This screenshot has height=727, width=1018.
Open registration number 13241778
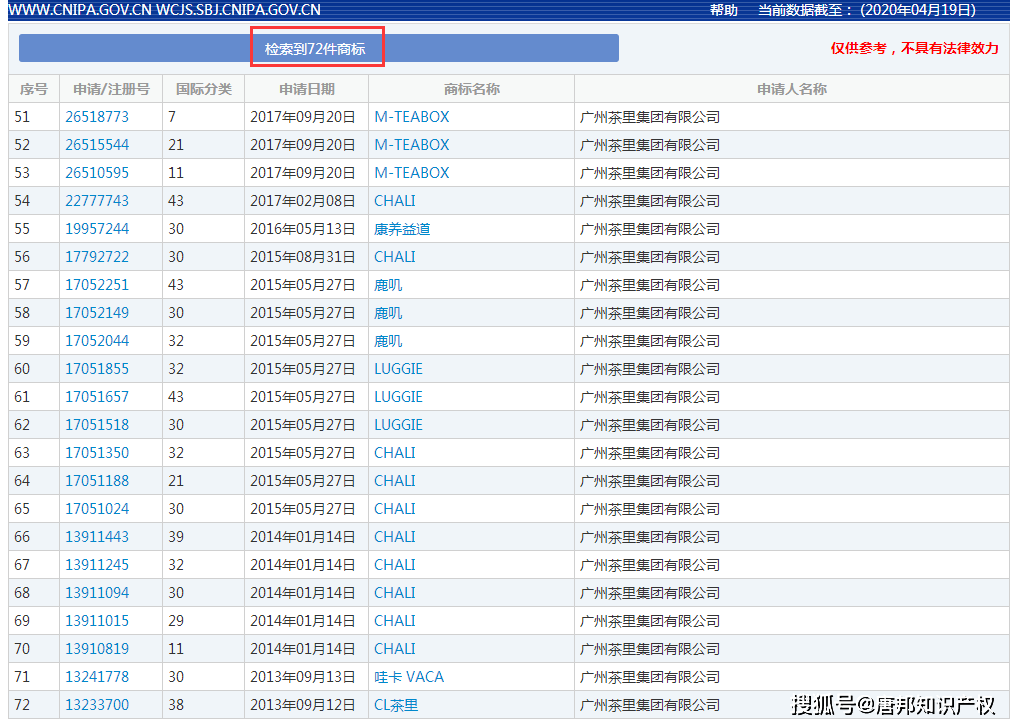point(97,676)
